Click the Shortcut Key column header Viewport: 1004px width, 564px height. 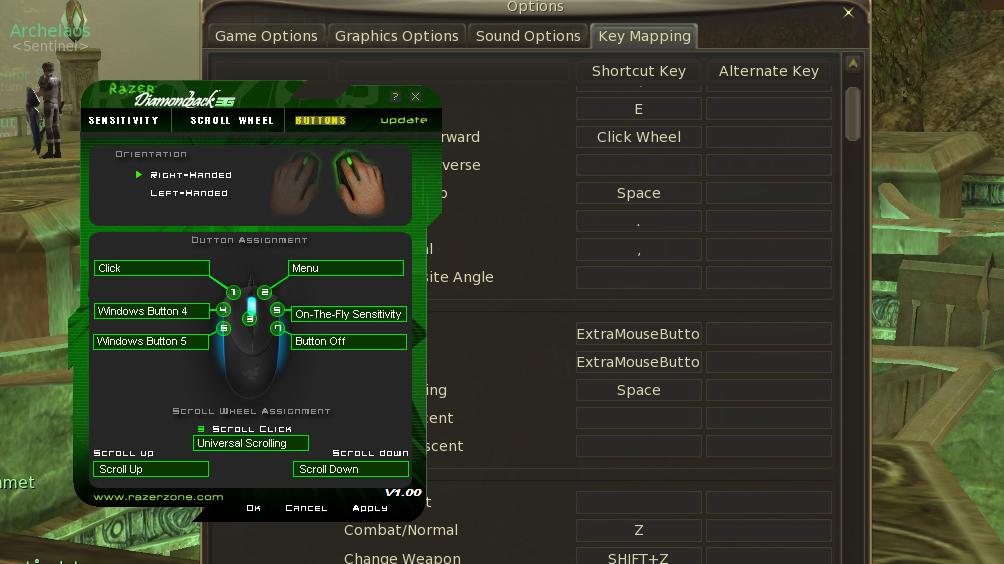pyautogui.click(x=638, y=71)
